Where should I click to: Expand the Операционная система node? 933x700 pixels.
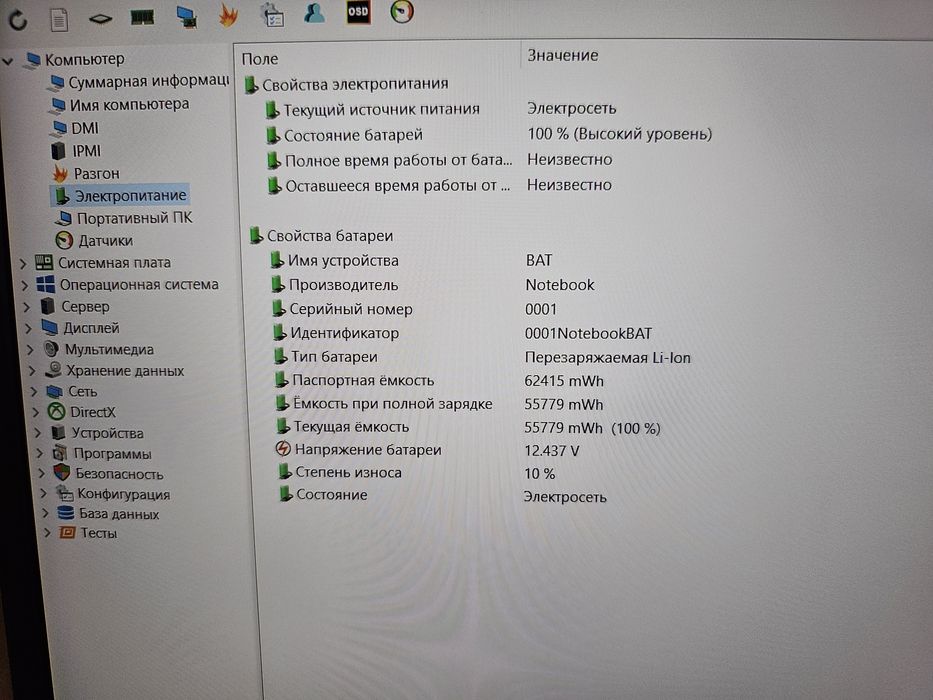point(24,286)
